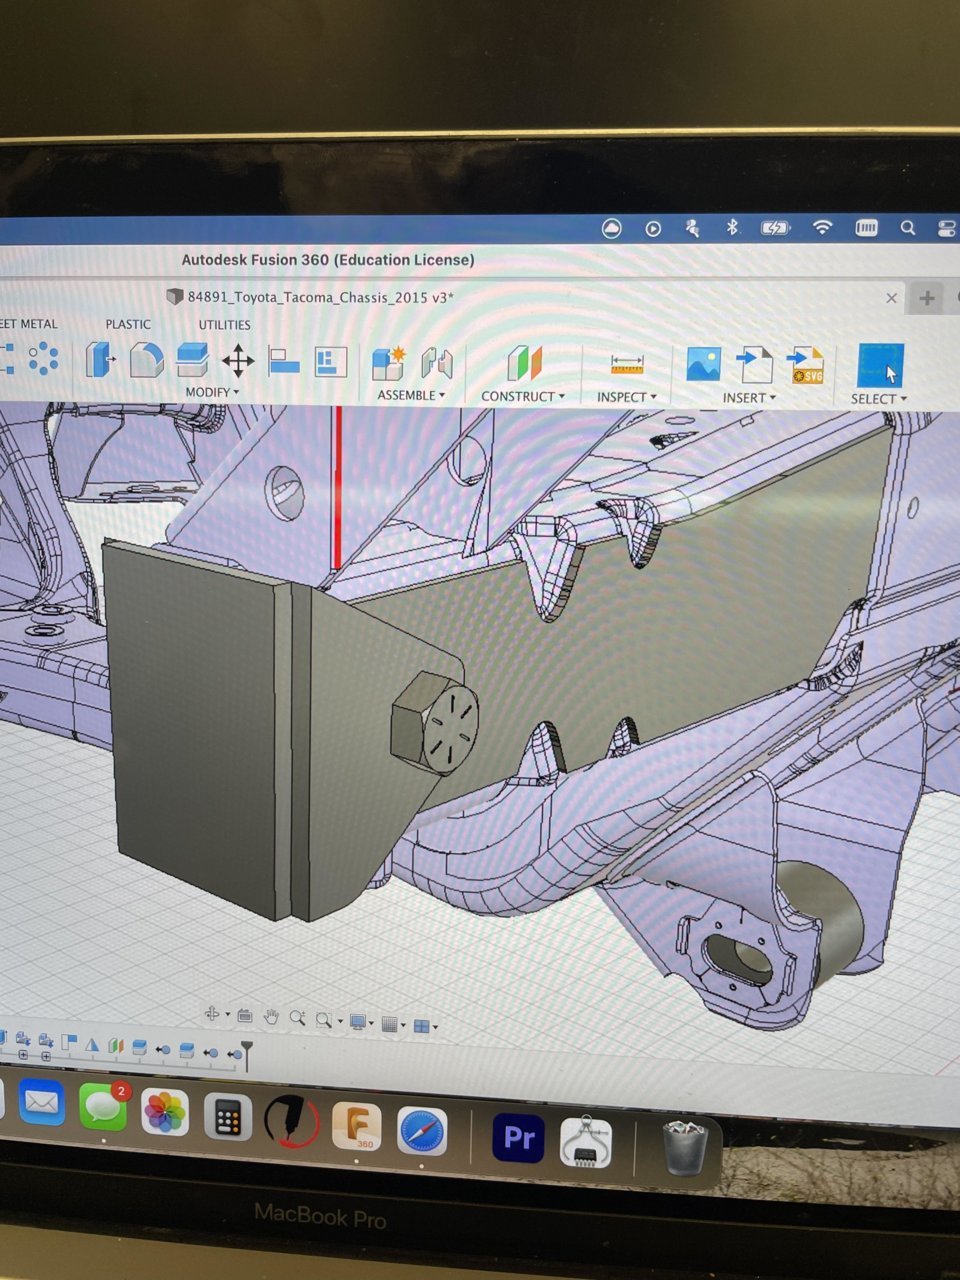Switch to Fusion 360 Dock icon

[356, 1127]
